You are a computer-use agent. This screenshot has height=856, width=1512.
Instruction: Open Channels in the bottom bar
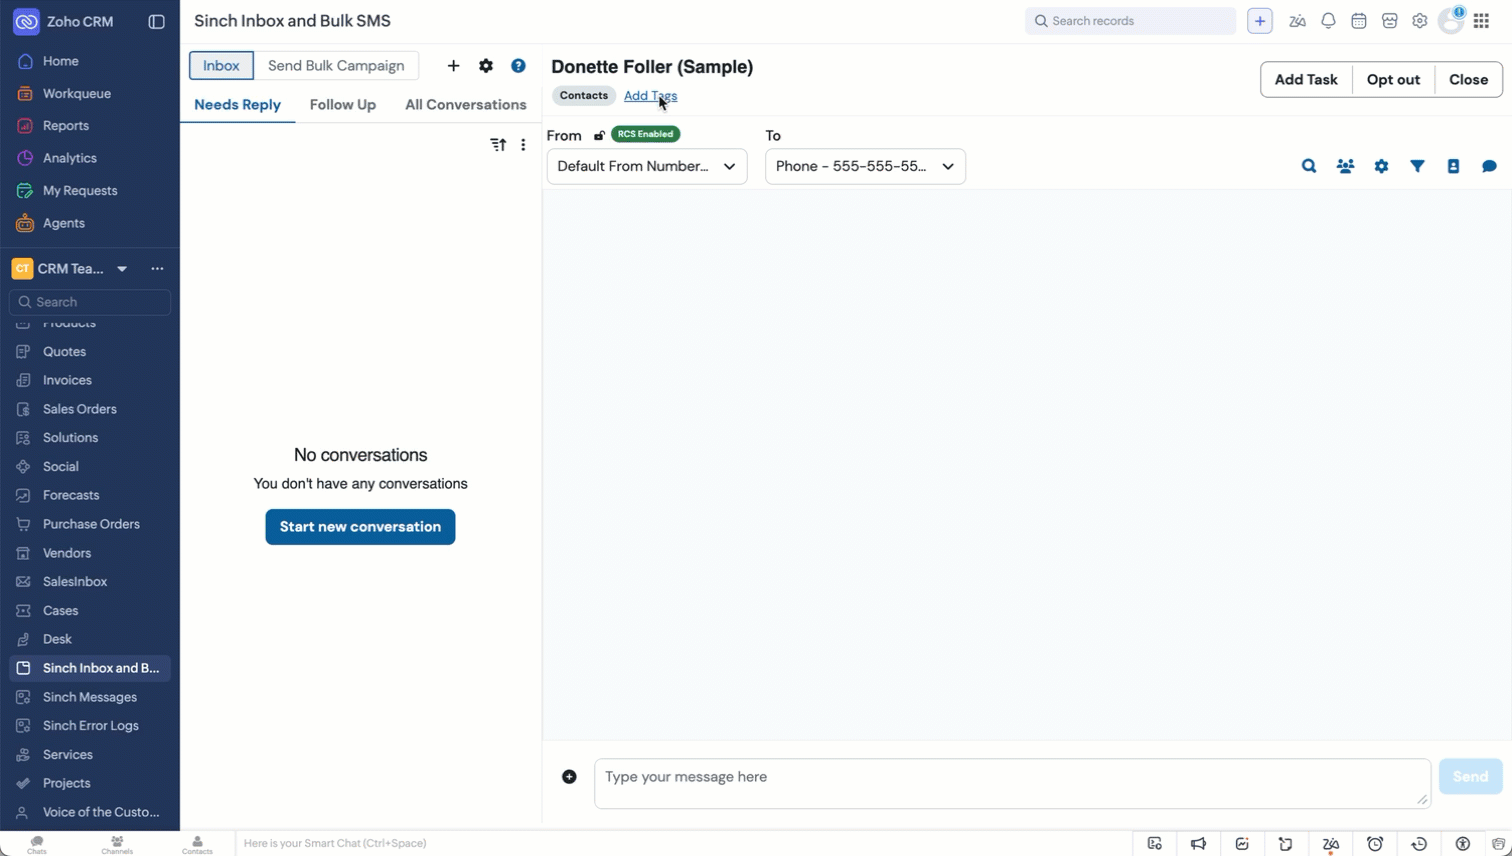point(117,845)
